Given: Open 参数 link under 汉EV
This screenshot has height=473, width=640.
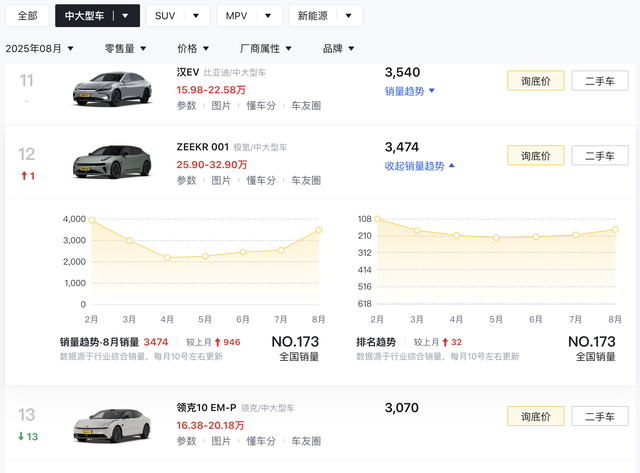Looking at the screenshot, I should (x=187, y=104).
